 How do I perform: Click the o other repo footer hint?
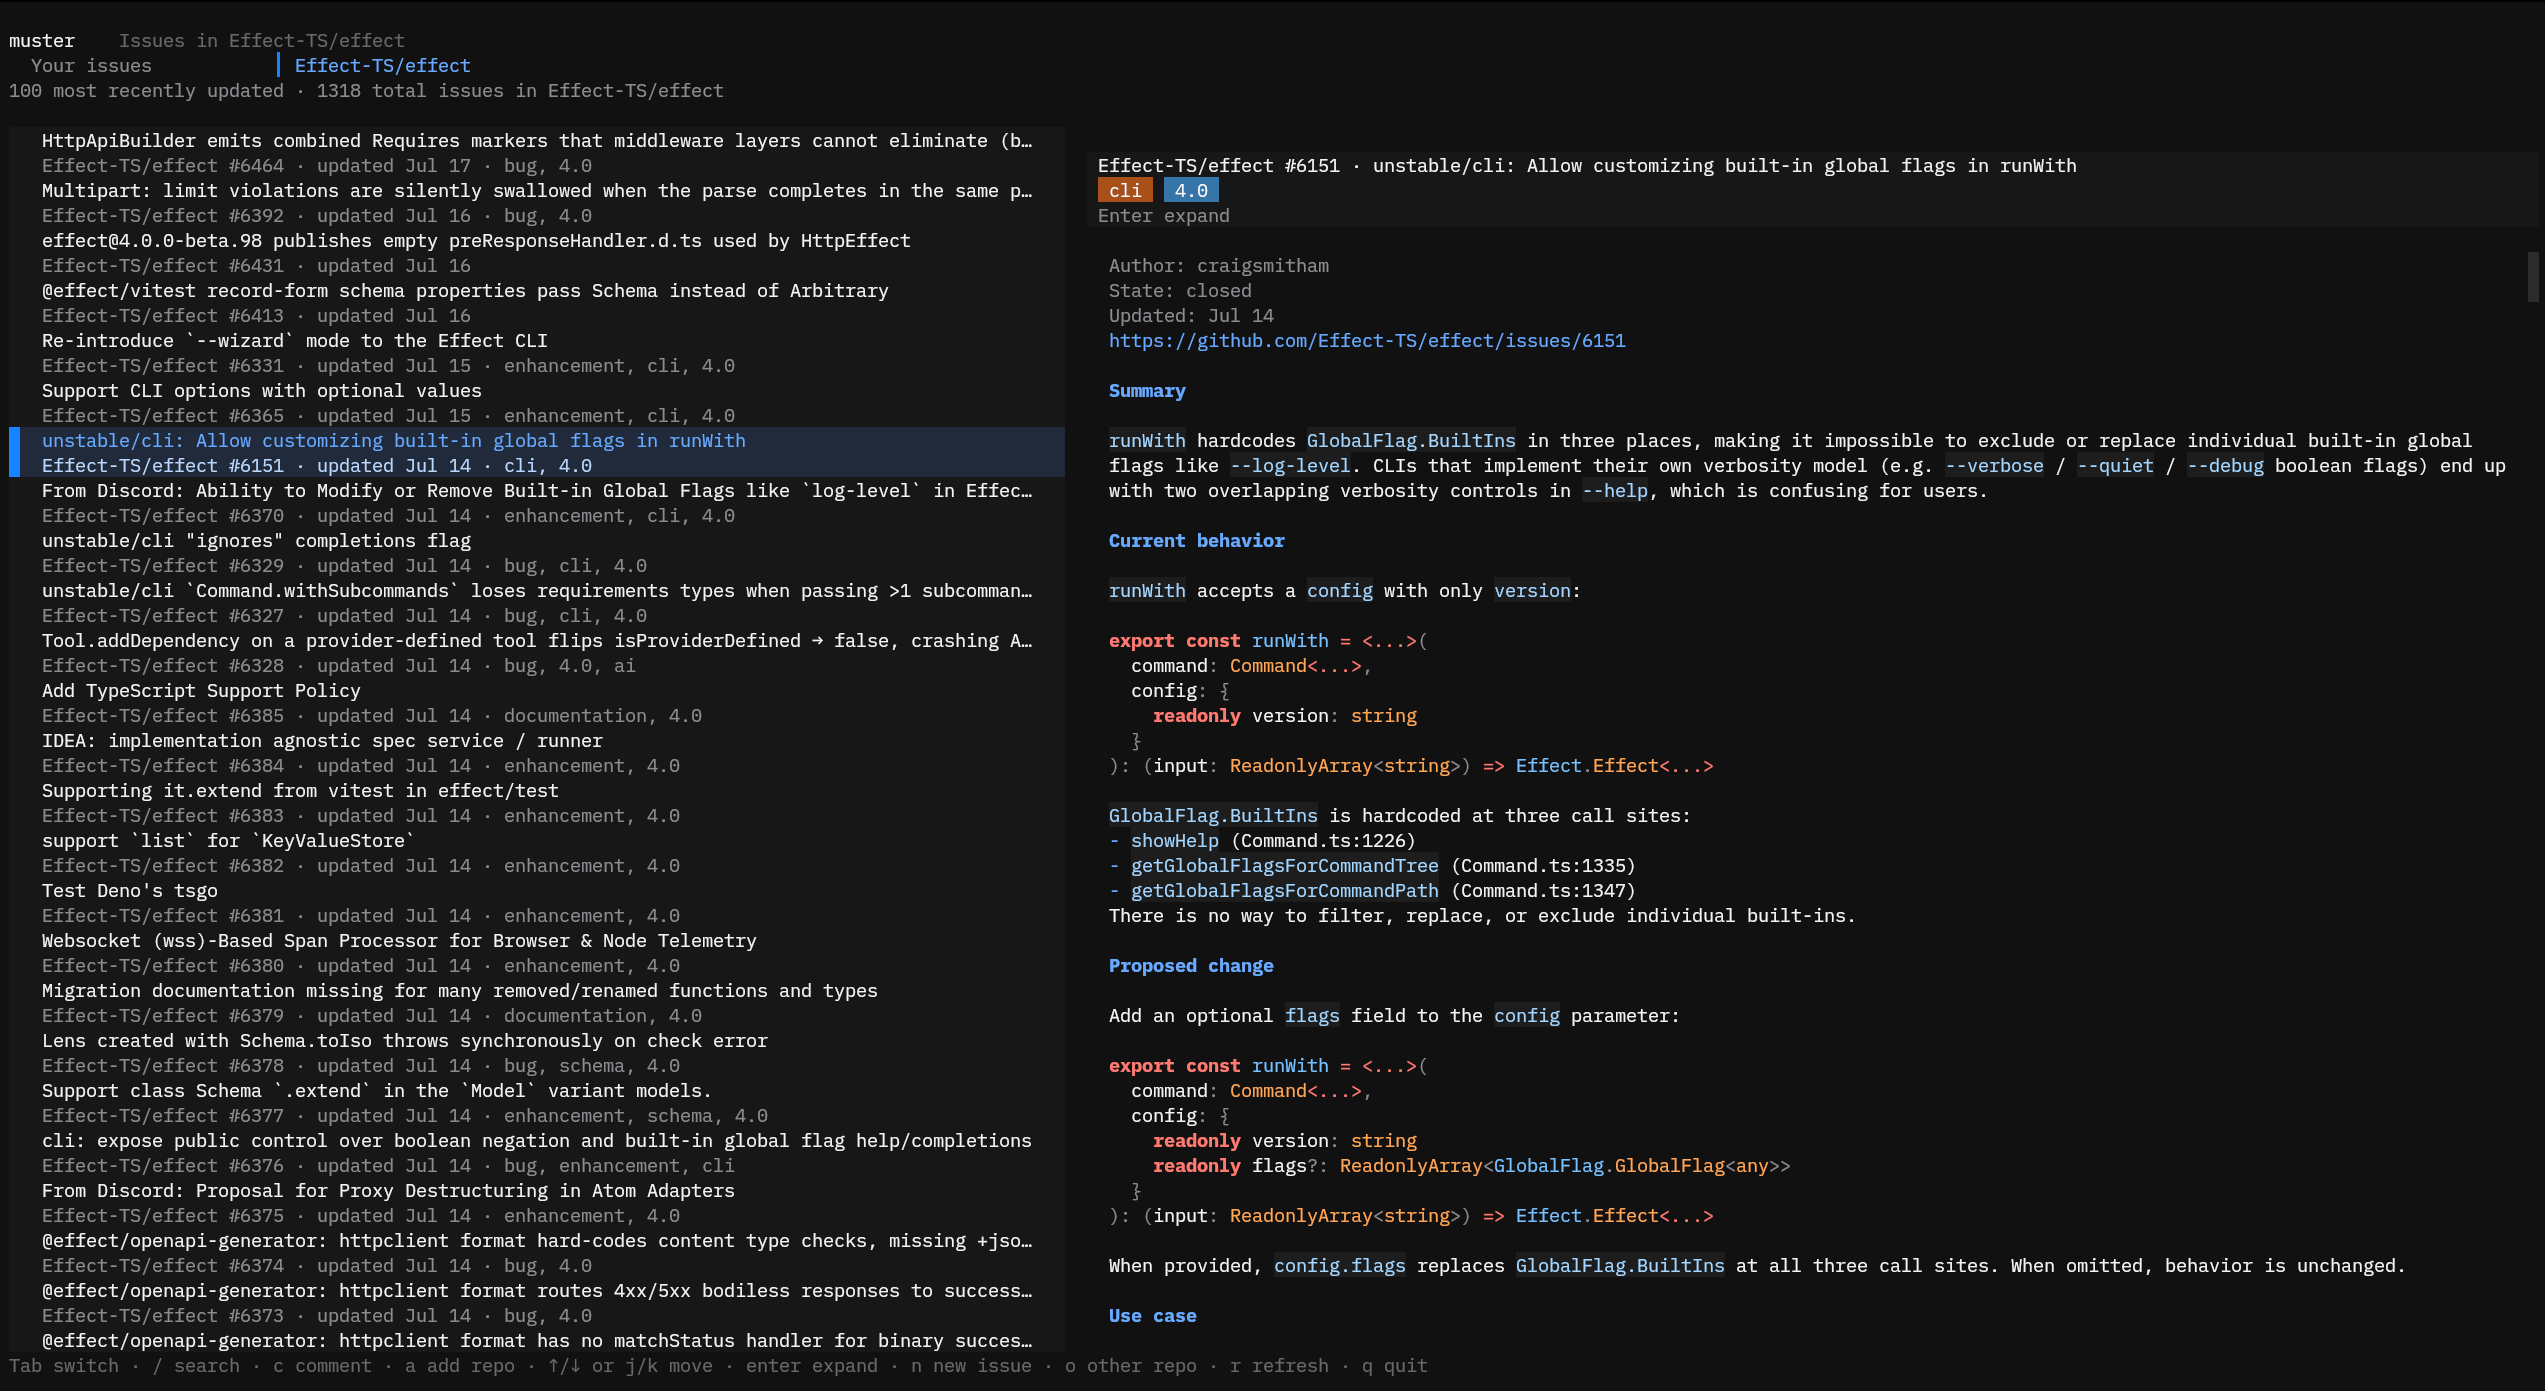pos(1130,1366)
